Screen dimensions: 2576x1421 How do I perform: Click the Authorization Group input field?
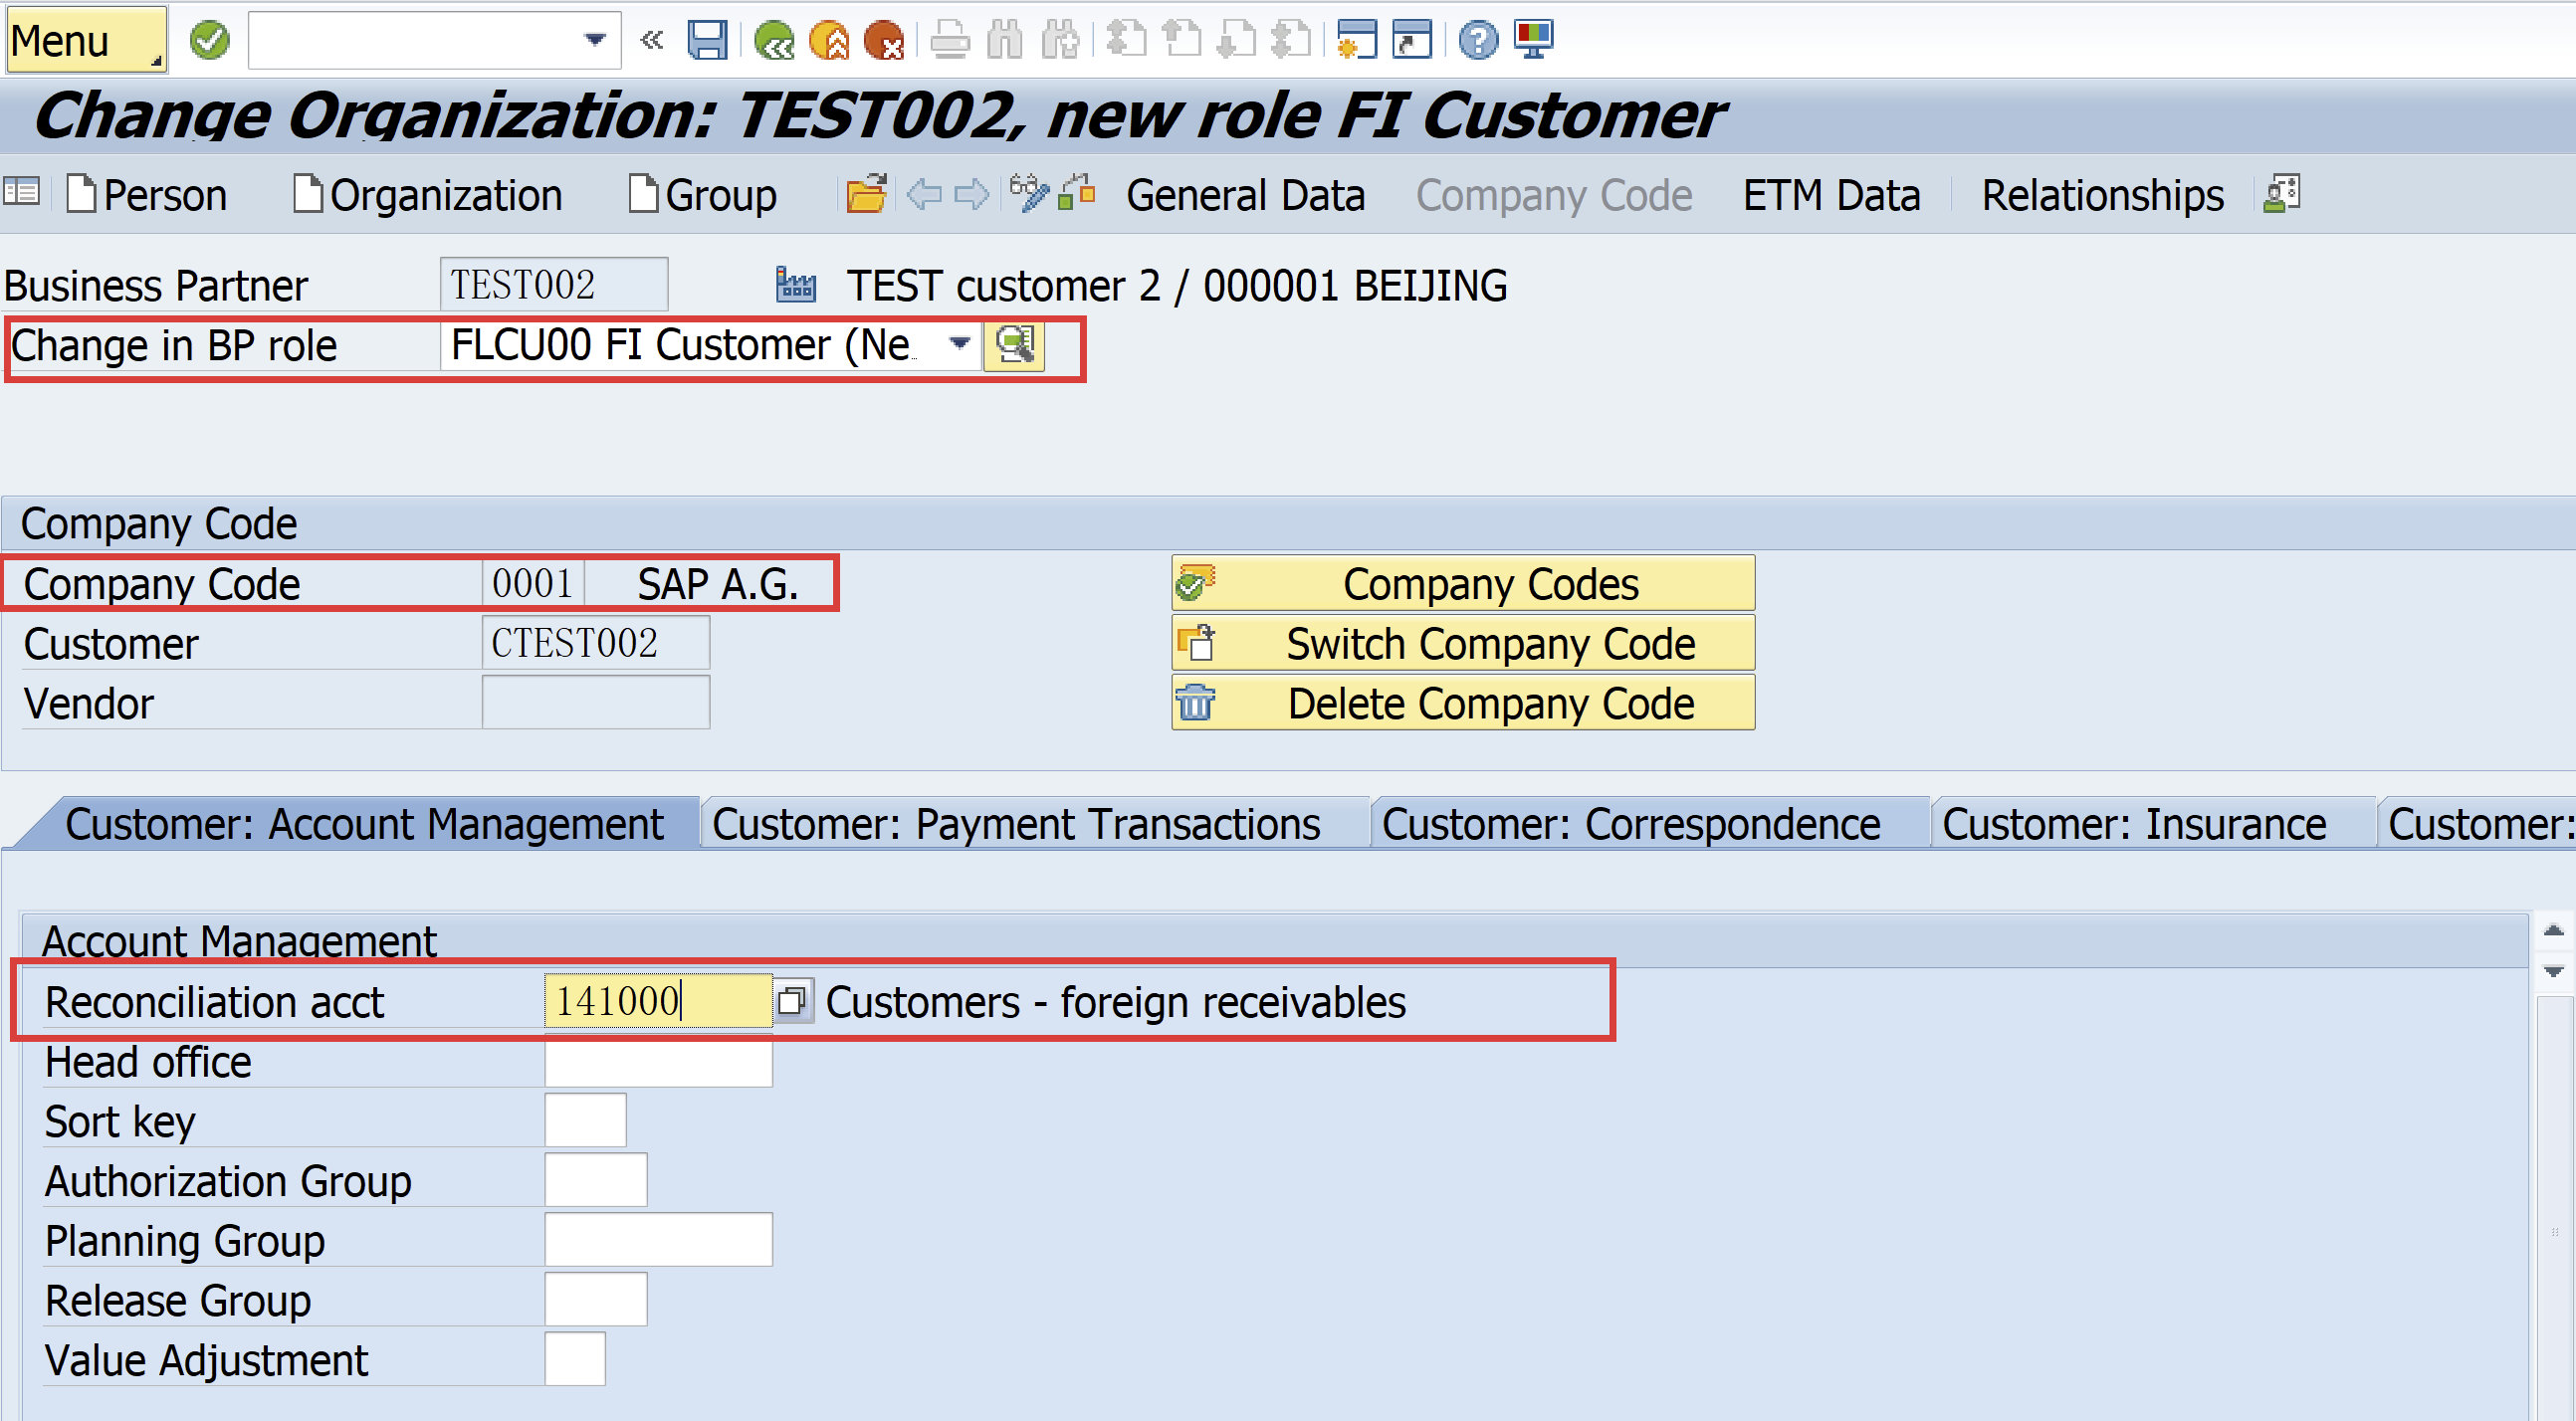tap(596, 1180)
